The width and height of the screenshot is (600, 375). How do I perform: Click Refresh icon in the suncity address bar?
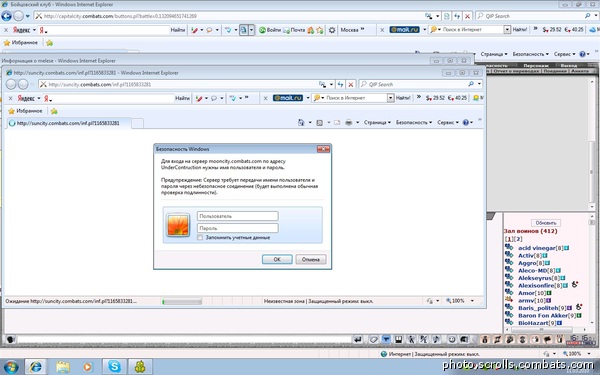(x=340, y=85)
